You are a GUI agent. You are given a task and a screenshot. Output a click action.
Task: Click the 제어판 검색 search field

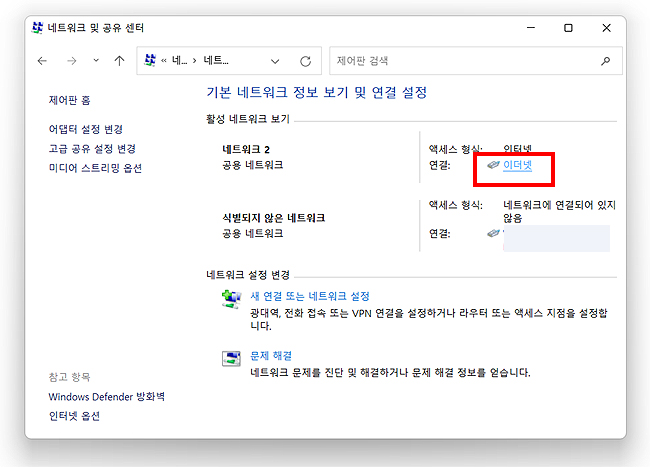coord(475,61)
